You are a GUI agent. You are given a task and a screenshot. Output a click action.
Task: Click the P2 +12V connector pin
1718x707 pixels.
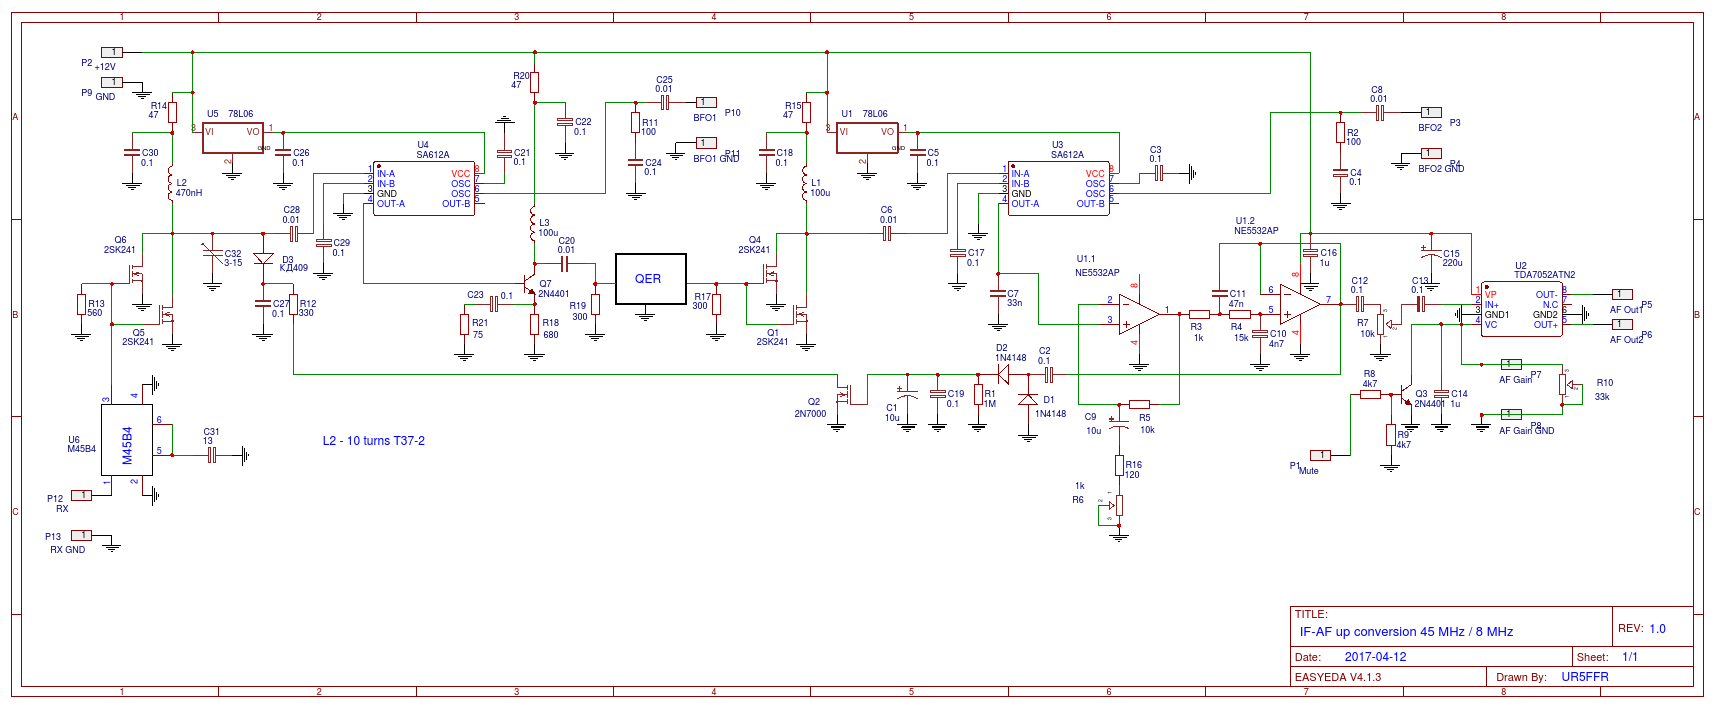click(112, 52)
